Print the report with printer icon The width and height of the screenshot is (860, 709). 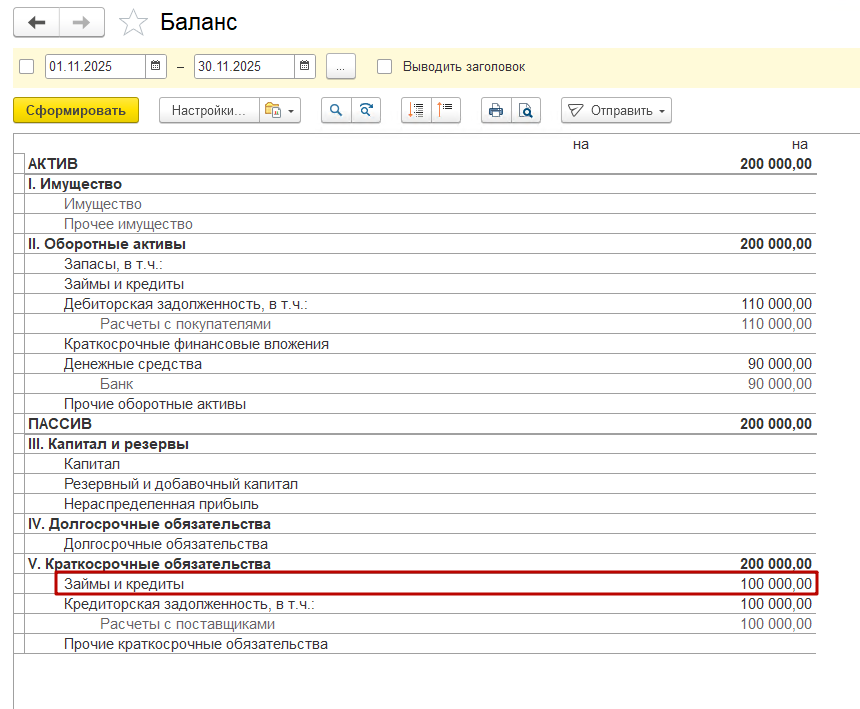[x=496, y=111]
